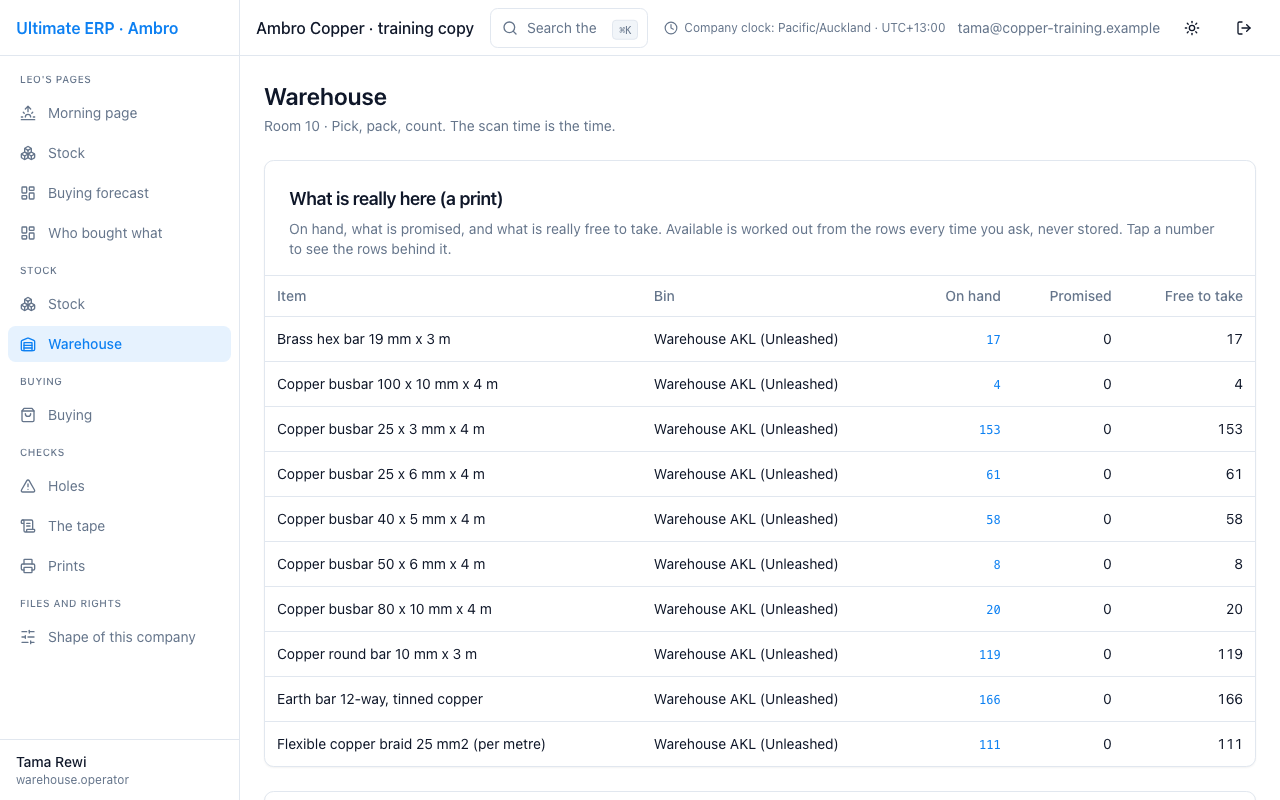Click the Buying forecast grid icon

pos(28,193)
